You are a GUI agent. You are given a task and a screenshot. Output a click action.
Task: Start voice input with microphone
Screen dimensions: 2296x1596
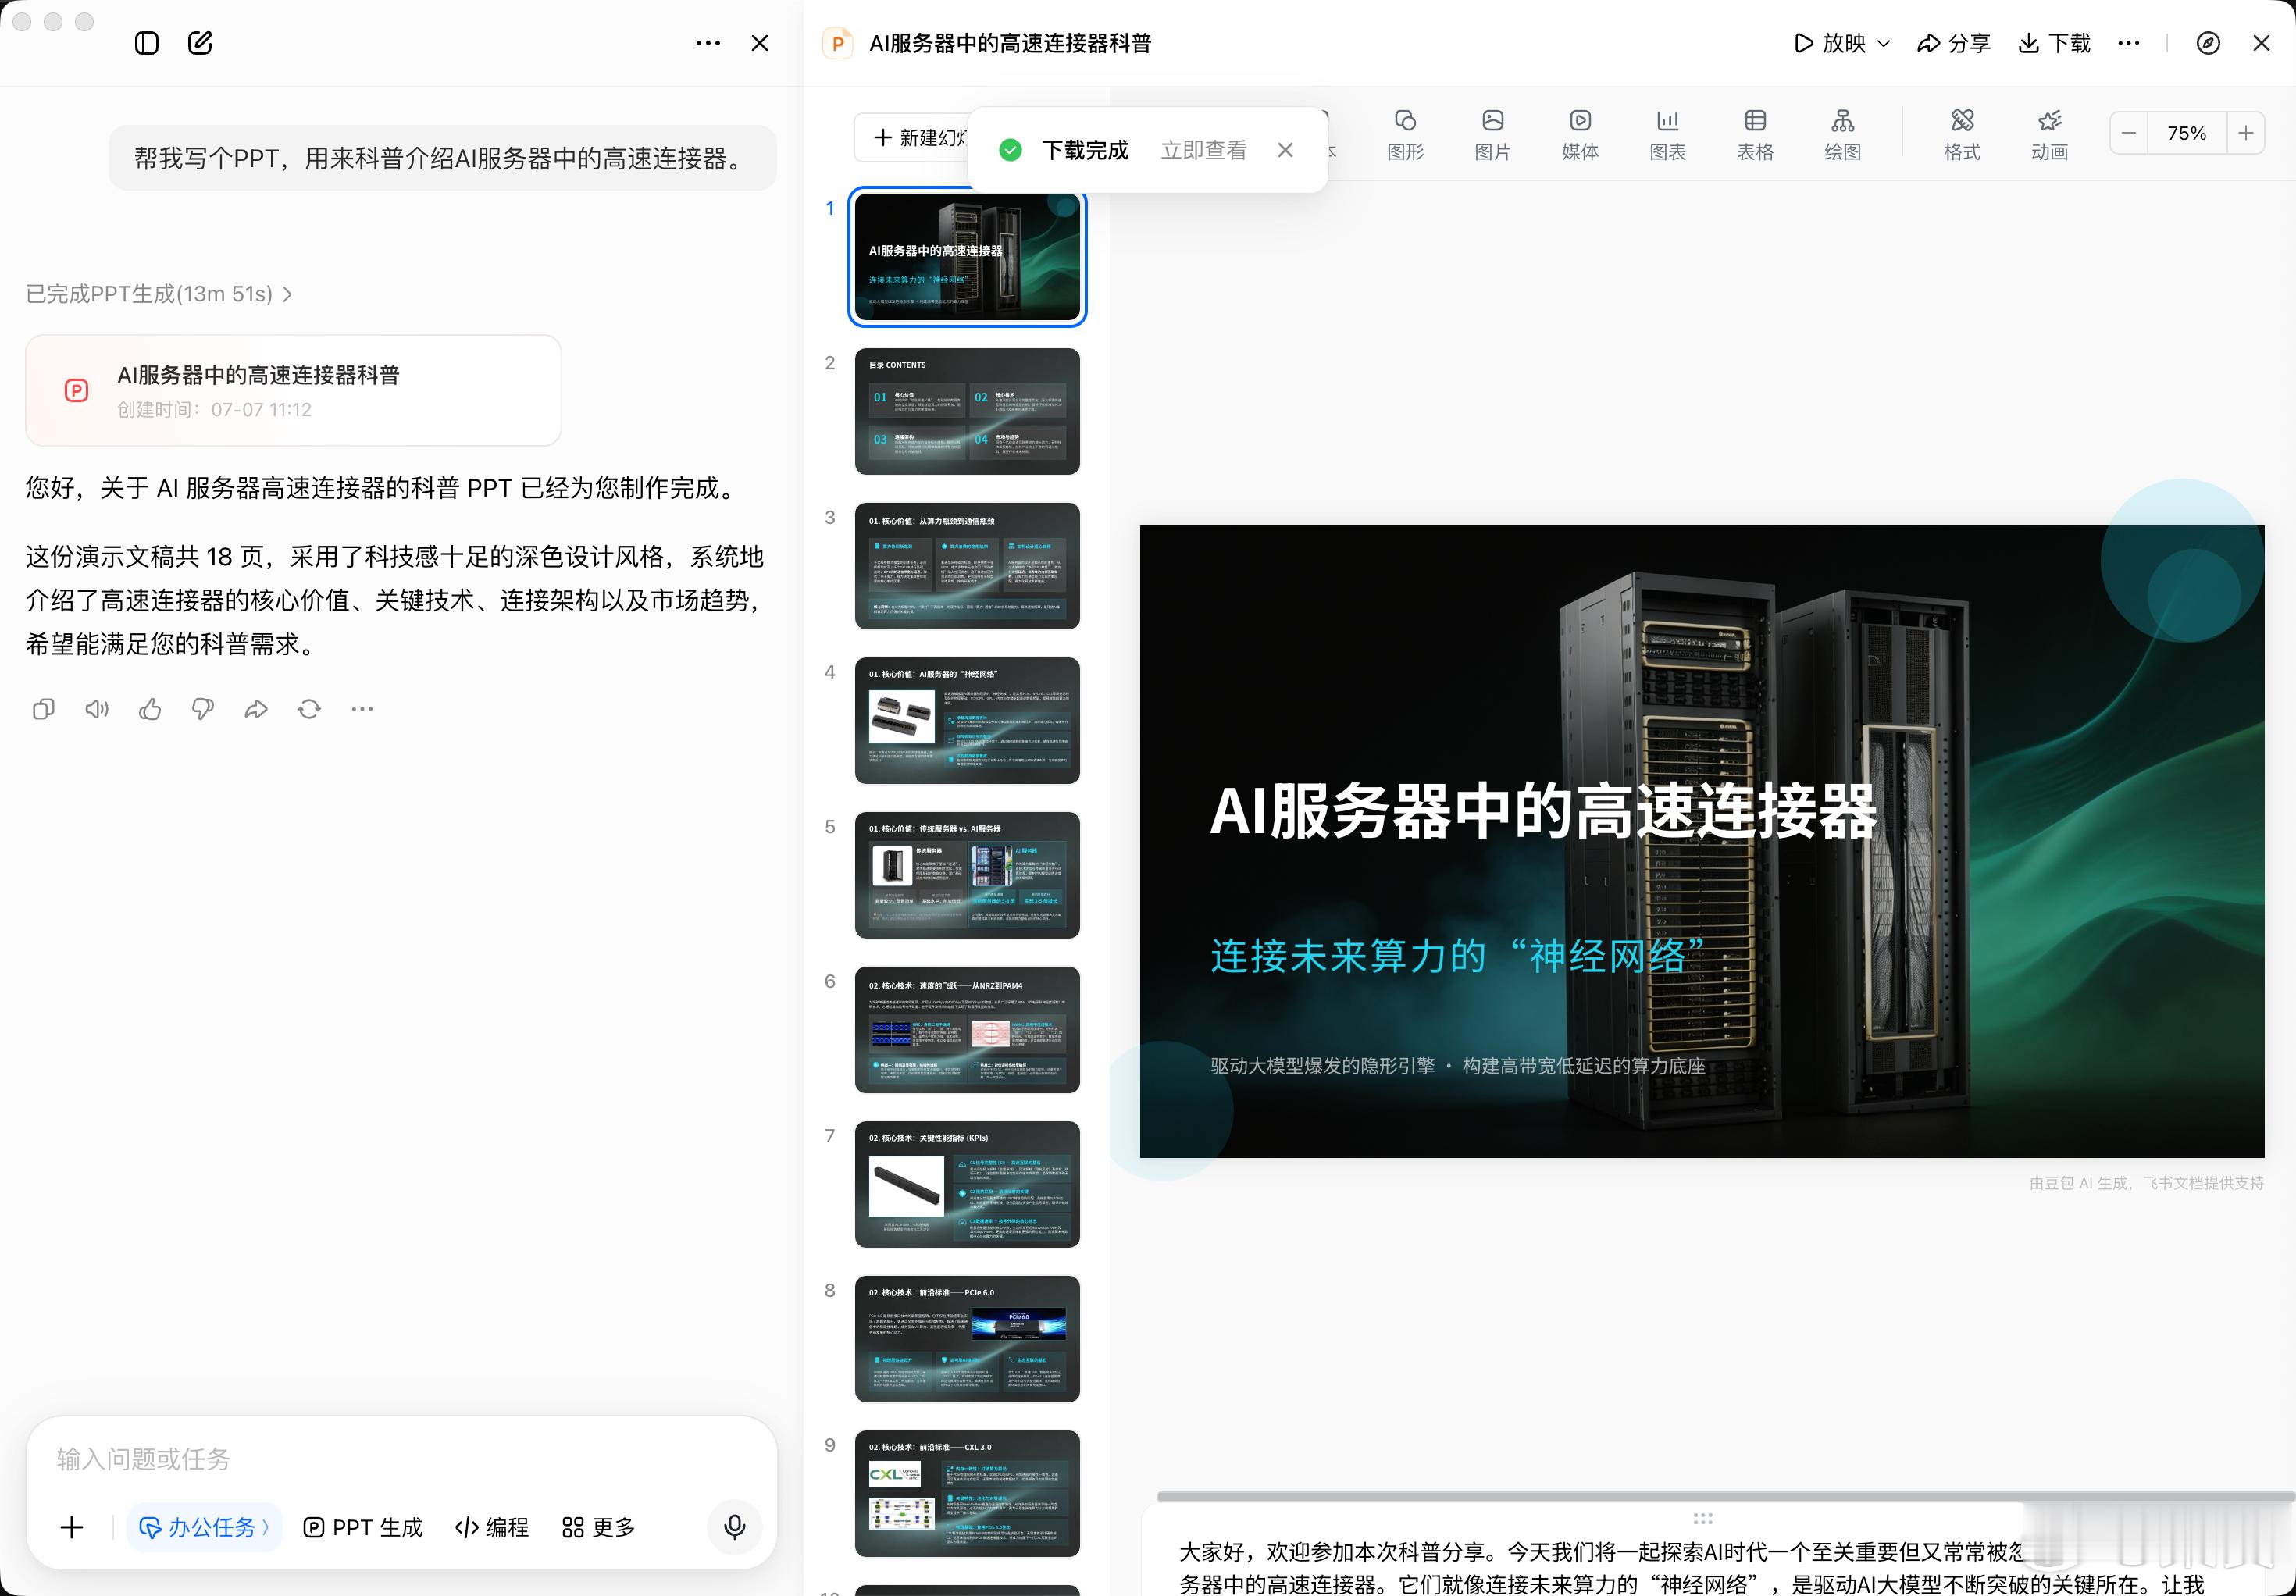click(734, 1527)
